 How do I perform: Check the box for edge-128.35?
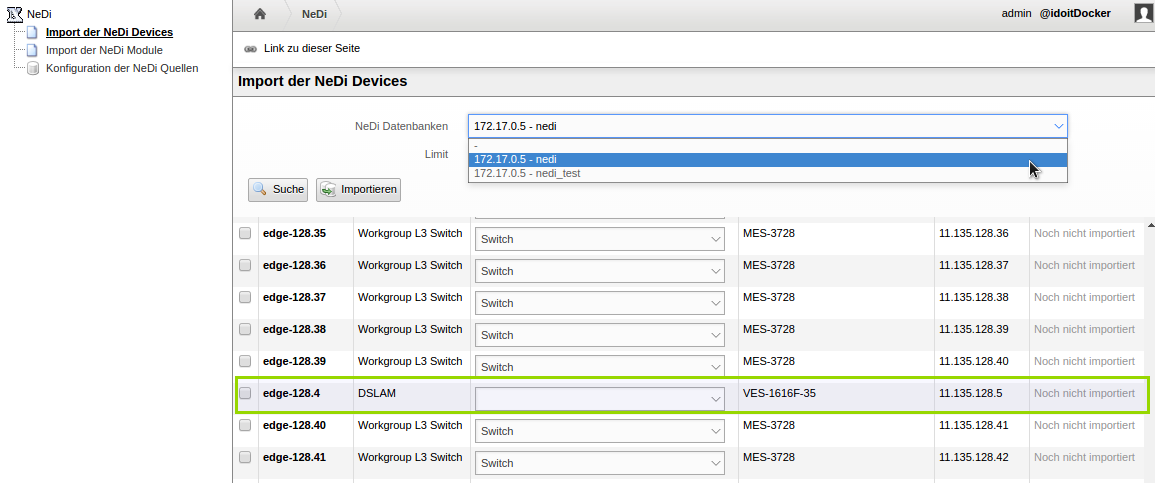coord(245,234)
